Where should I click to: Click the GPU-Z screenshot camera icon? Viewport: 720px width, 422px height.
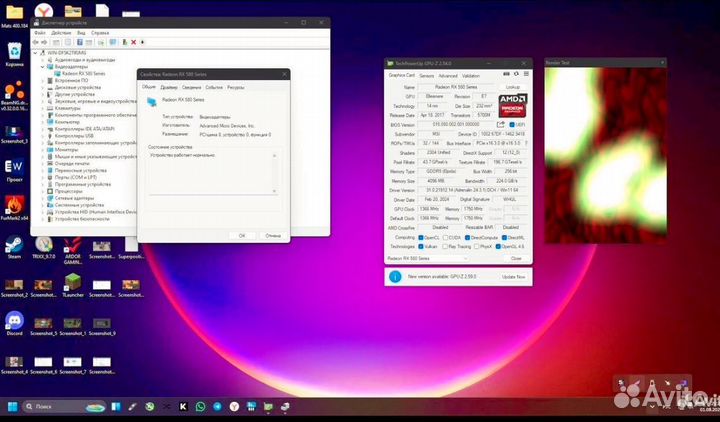[x=506, y=74]
